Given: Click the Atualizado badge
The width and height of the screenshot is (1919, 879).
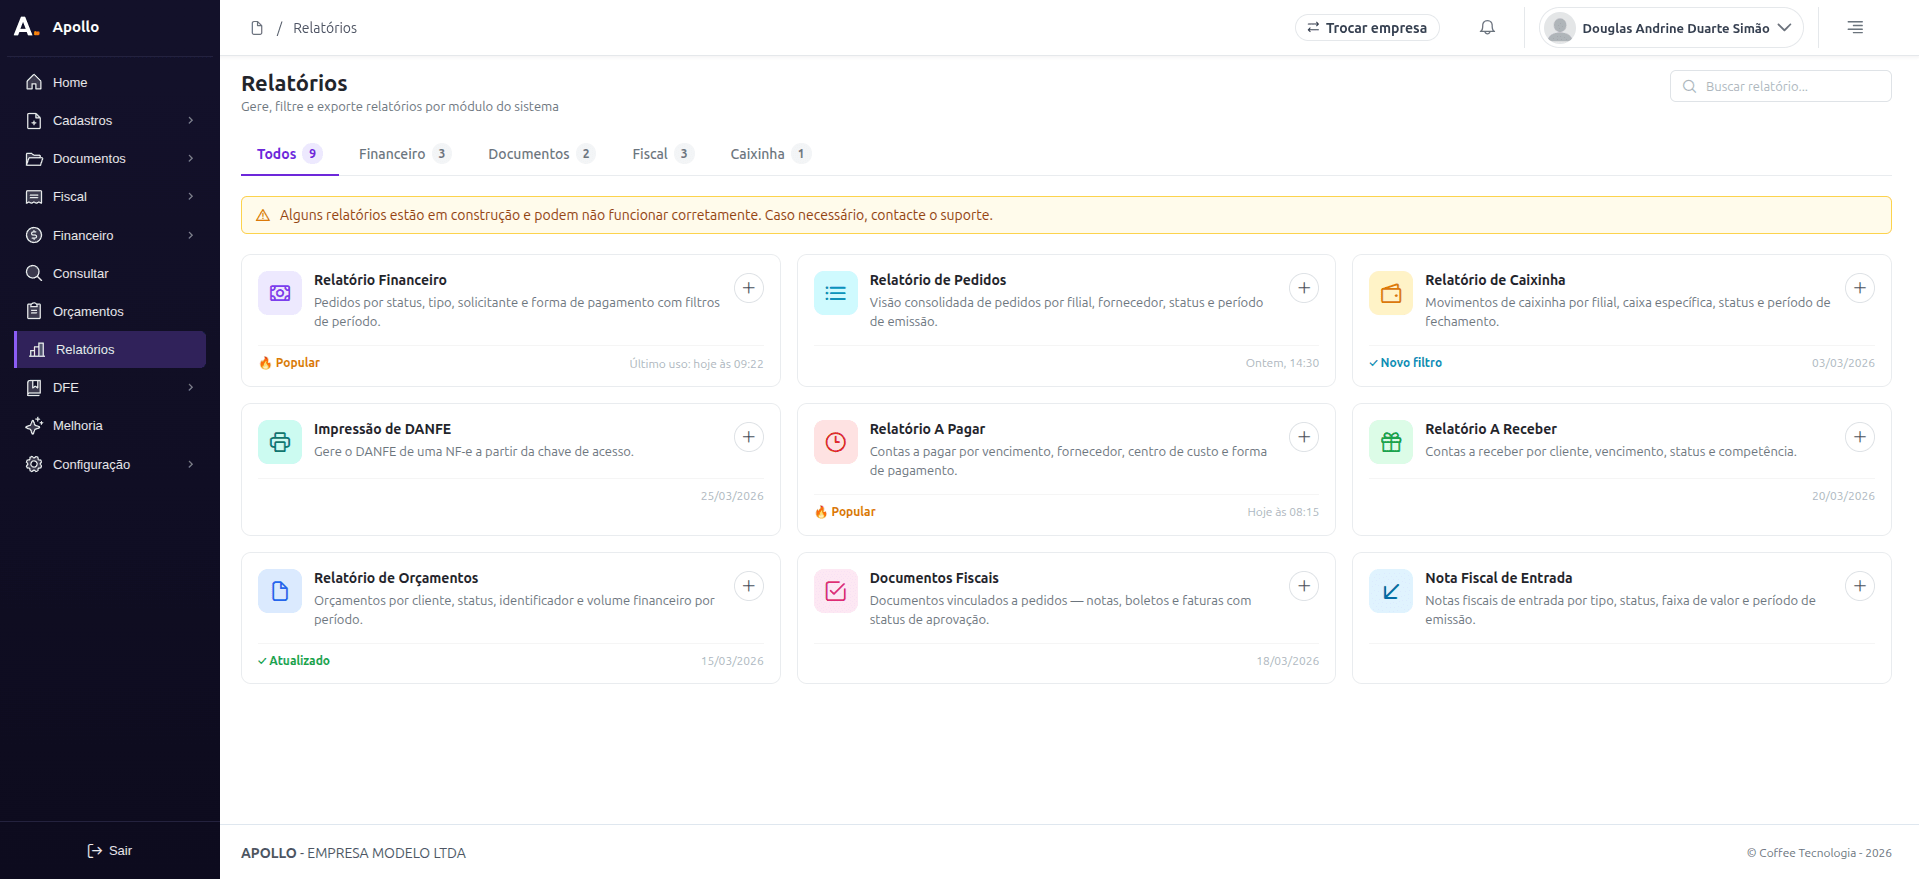Looking at the screenshot, I should click(x=294, y=661).
